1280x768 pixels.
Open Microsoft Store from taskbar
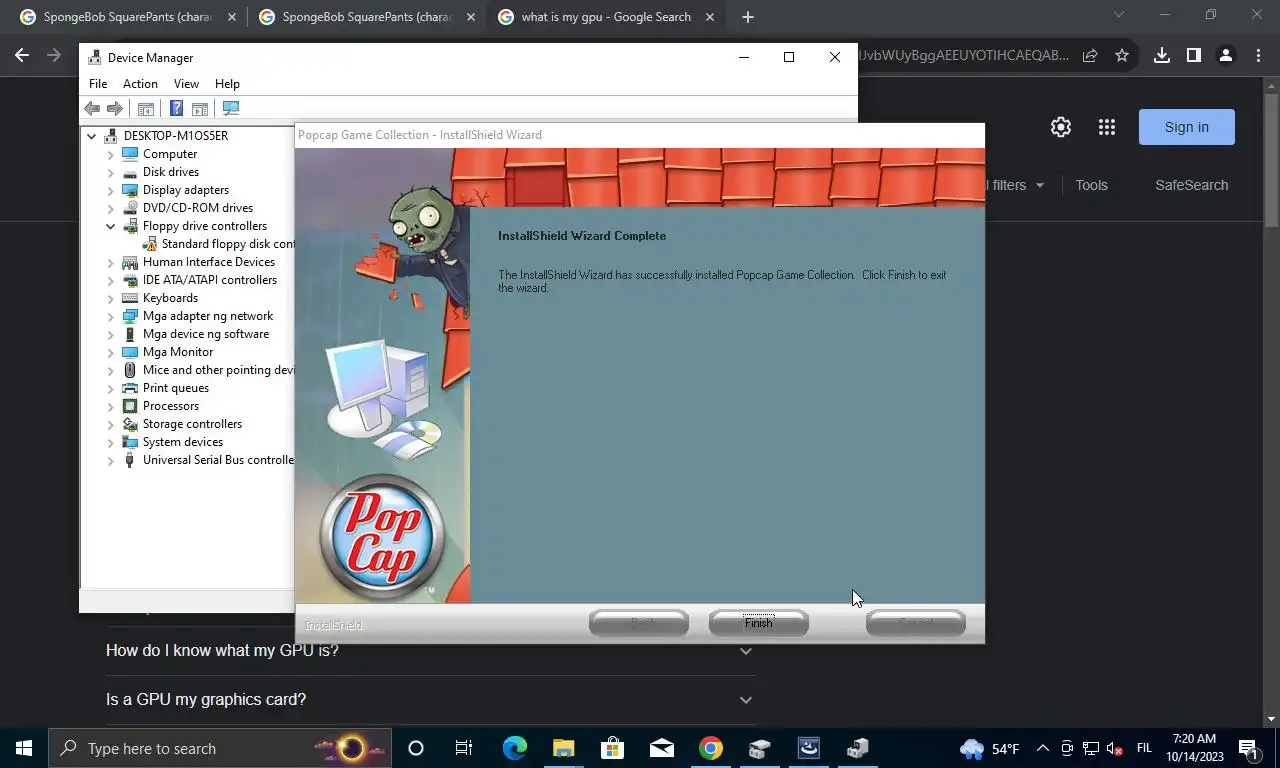(612, 748)
